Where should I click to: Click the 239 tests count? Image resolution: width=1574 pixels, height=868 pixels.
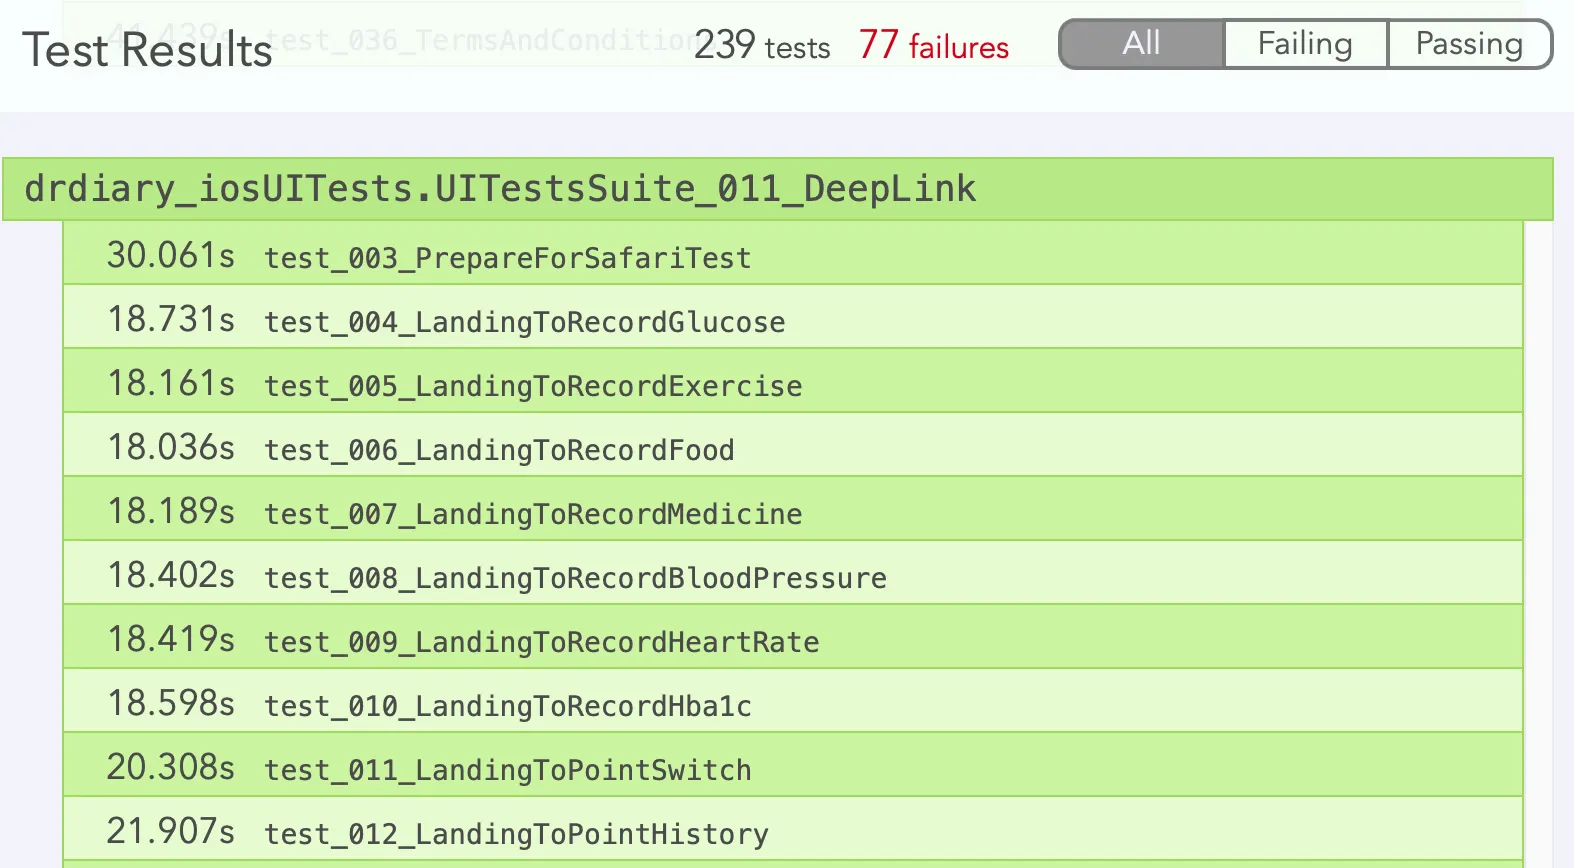click(762, 45)
